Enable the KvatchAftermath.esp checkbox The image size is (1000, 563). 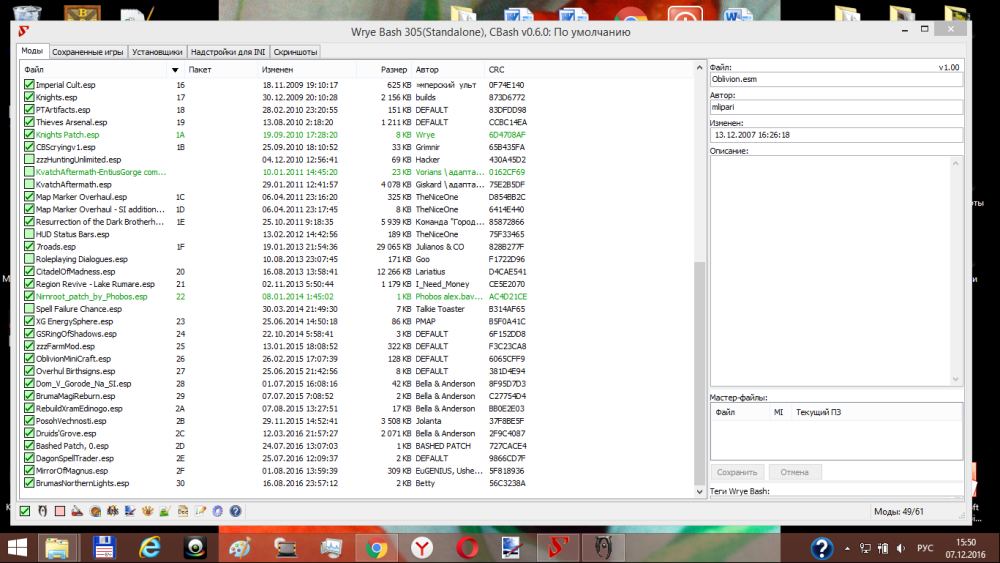(29, 184)
